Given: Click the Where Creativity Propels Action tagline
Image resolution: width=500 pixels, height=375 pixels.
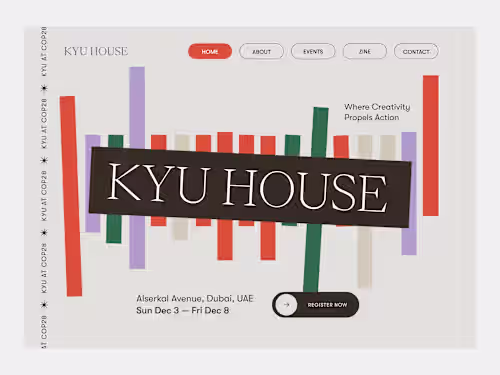Looking at the screenshot, I should pyautogui.click(x=377, y=112).
